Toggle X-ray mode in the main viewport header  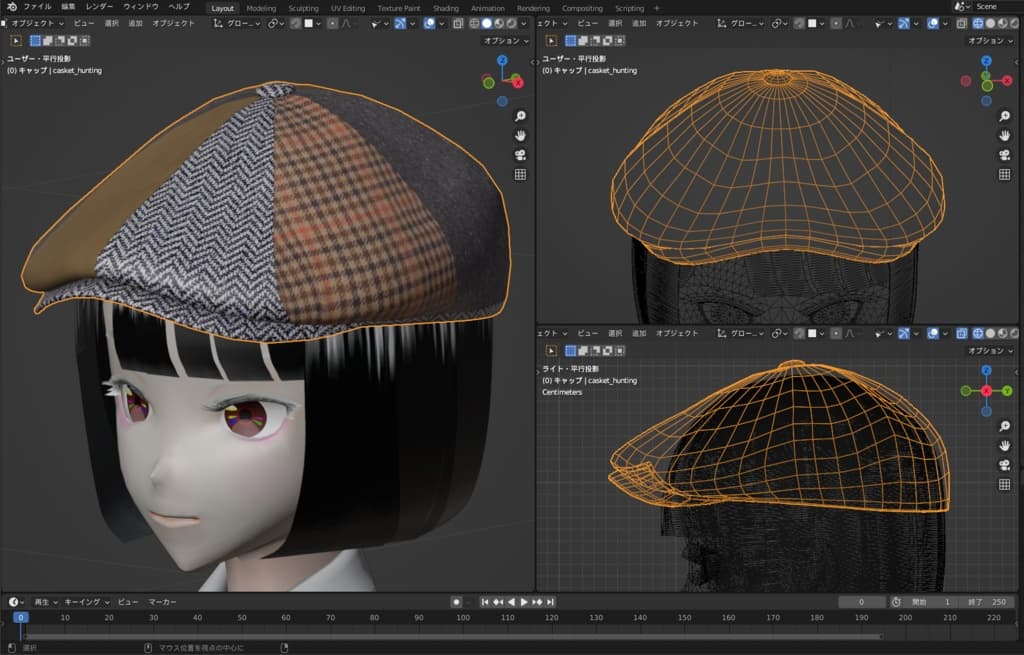[458, 23]
